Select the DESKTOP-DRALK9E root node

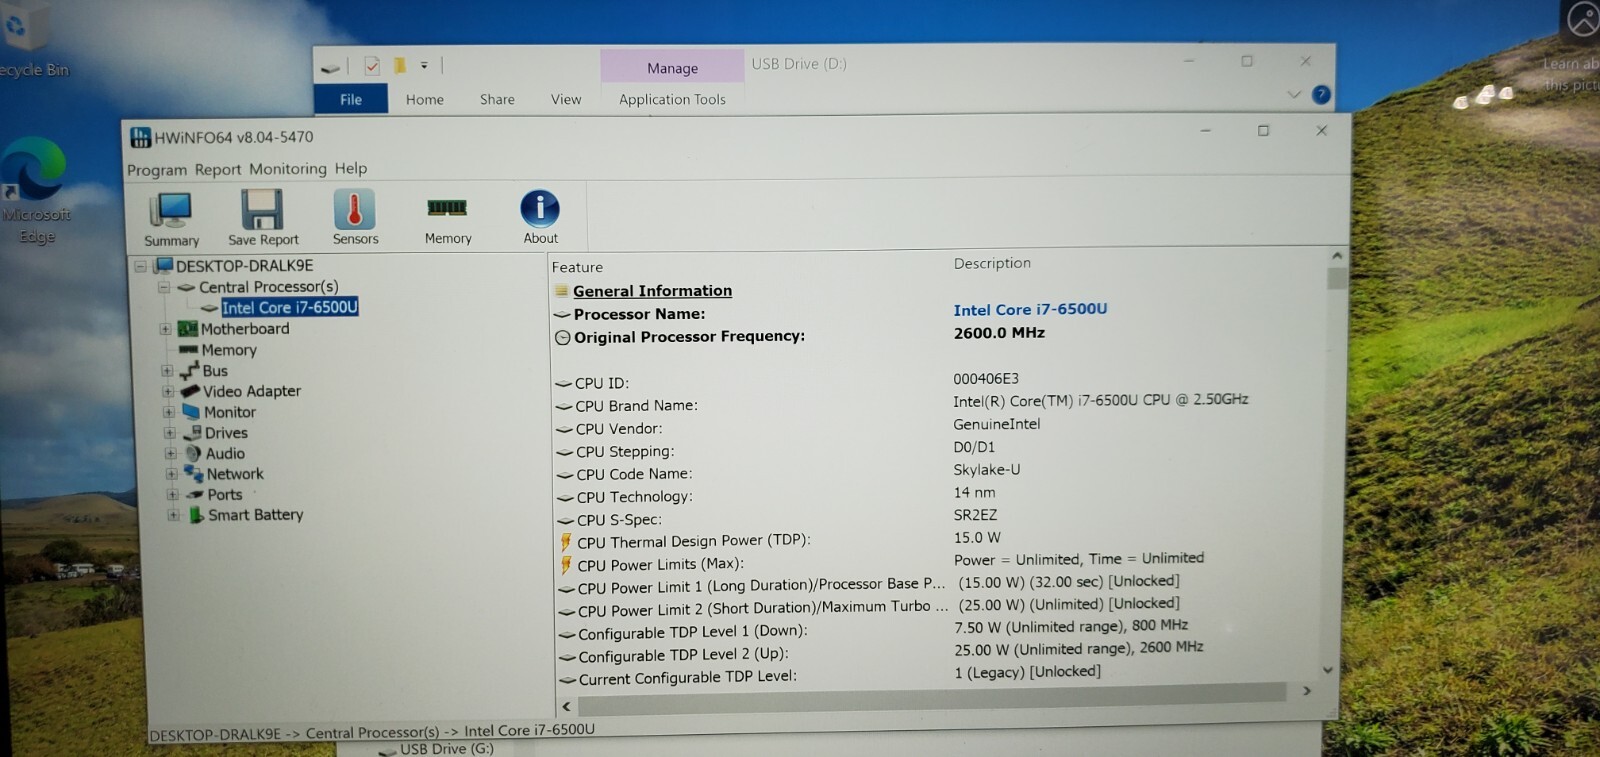[x=244, y=266]
